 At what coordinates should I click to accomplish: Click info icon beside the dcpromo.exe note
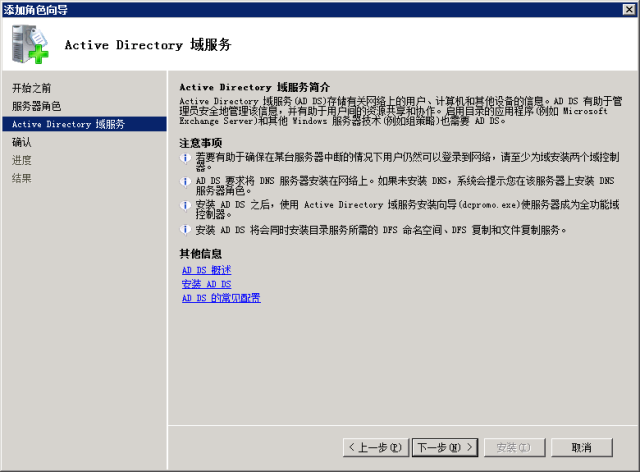[185, 205]
